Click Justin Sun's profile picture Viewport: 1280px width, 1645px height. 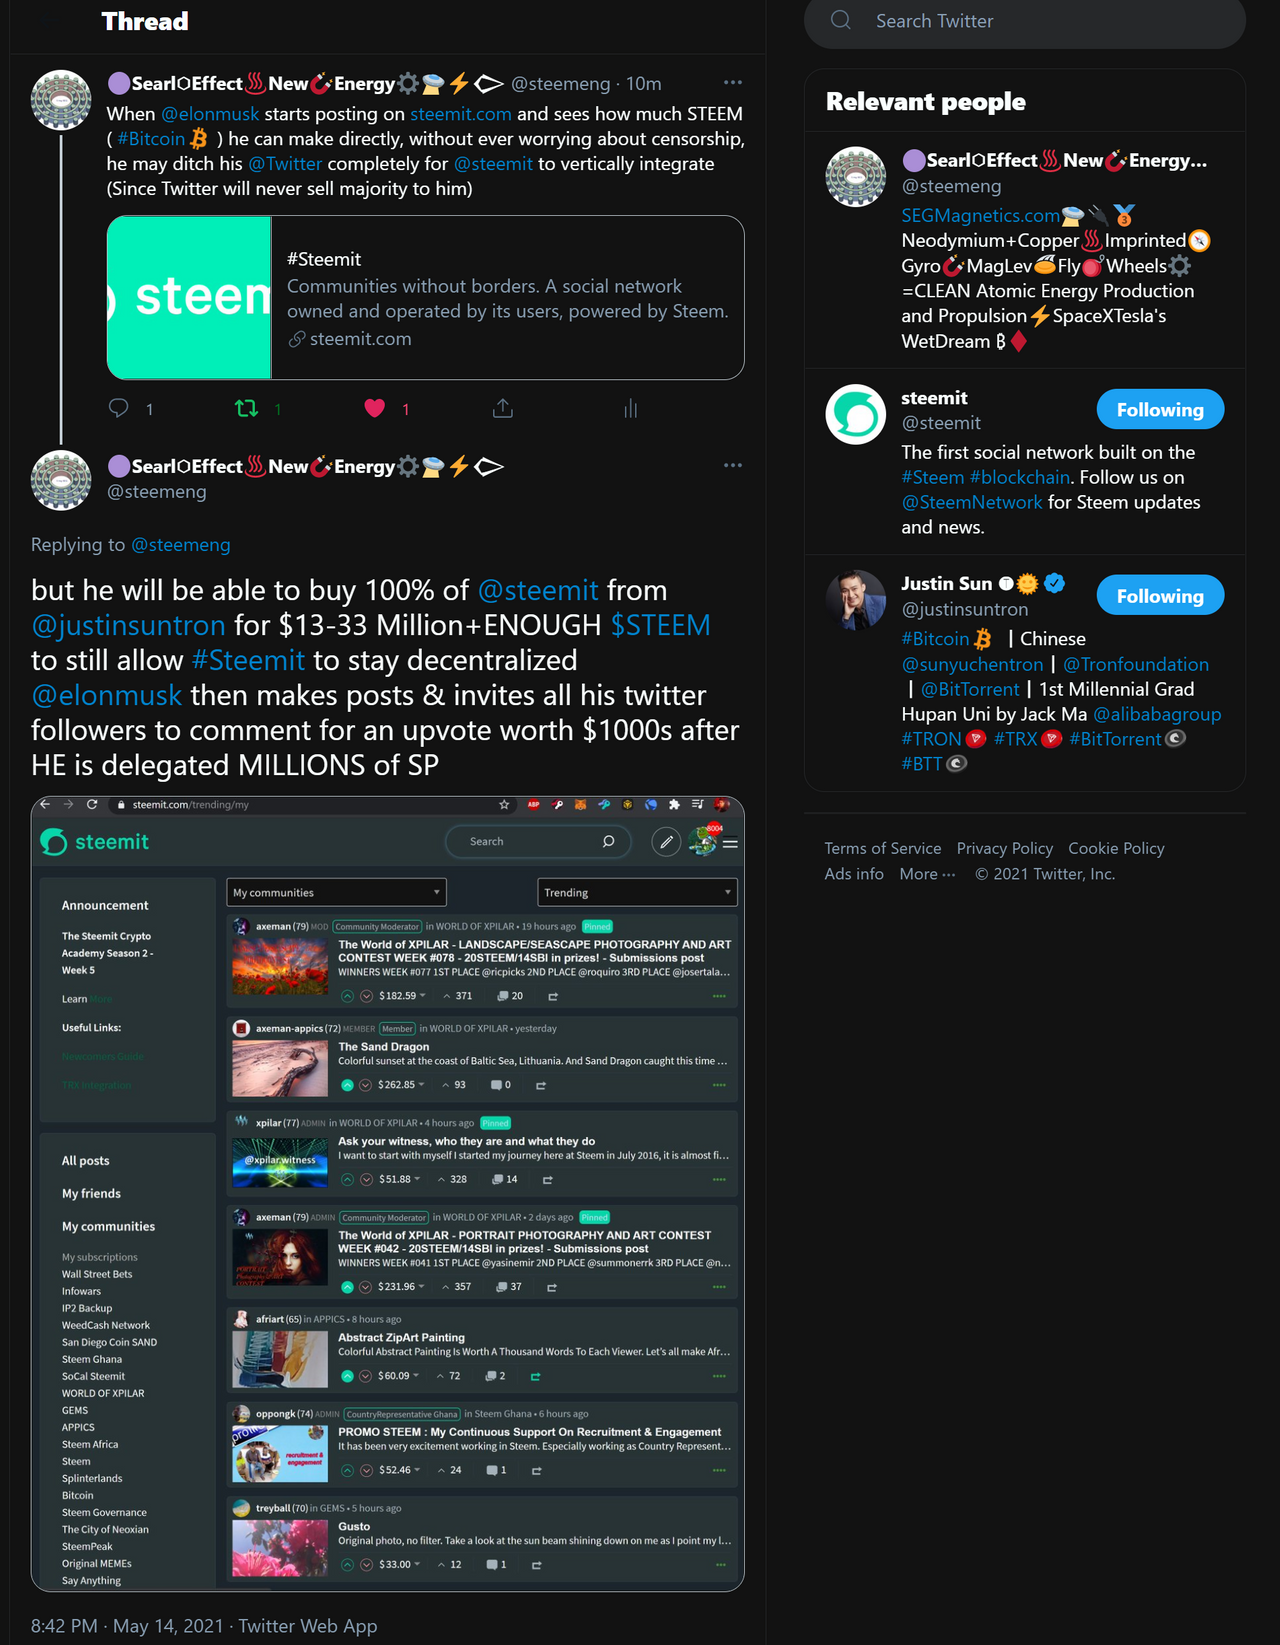[x=856, y=600]
